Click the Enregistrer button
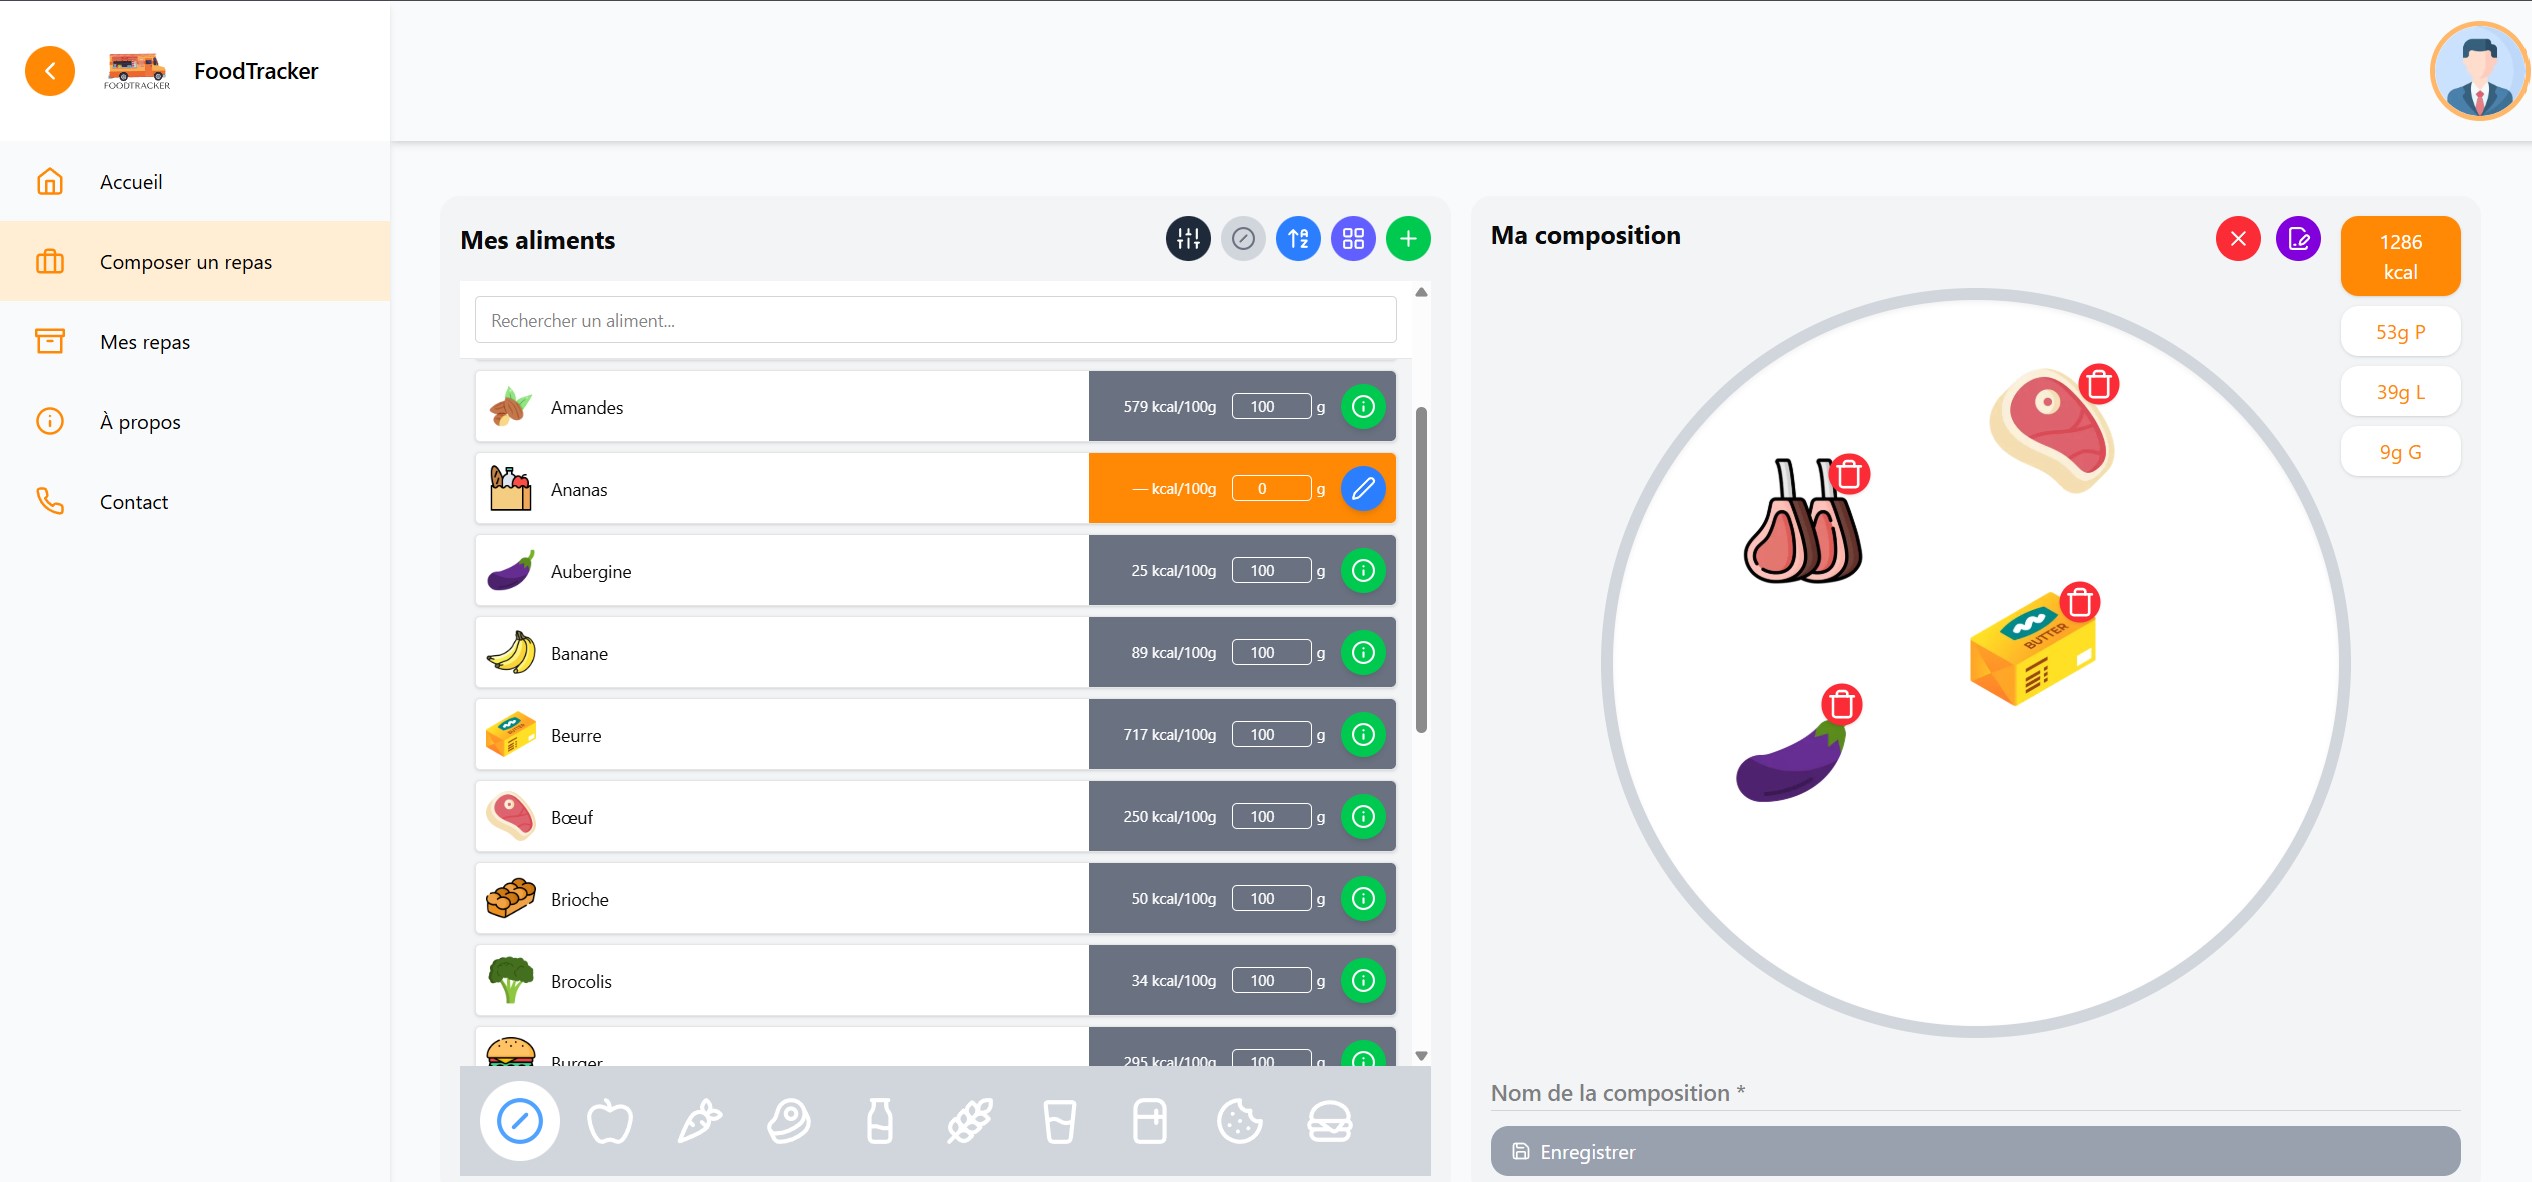This screenshot has width=2532, height=1182. click(x=1974, y=1151)
